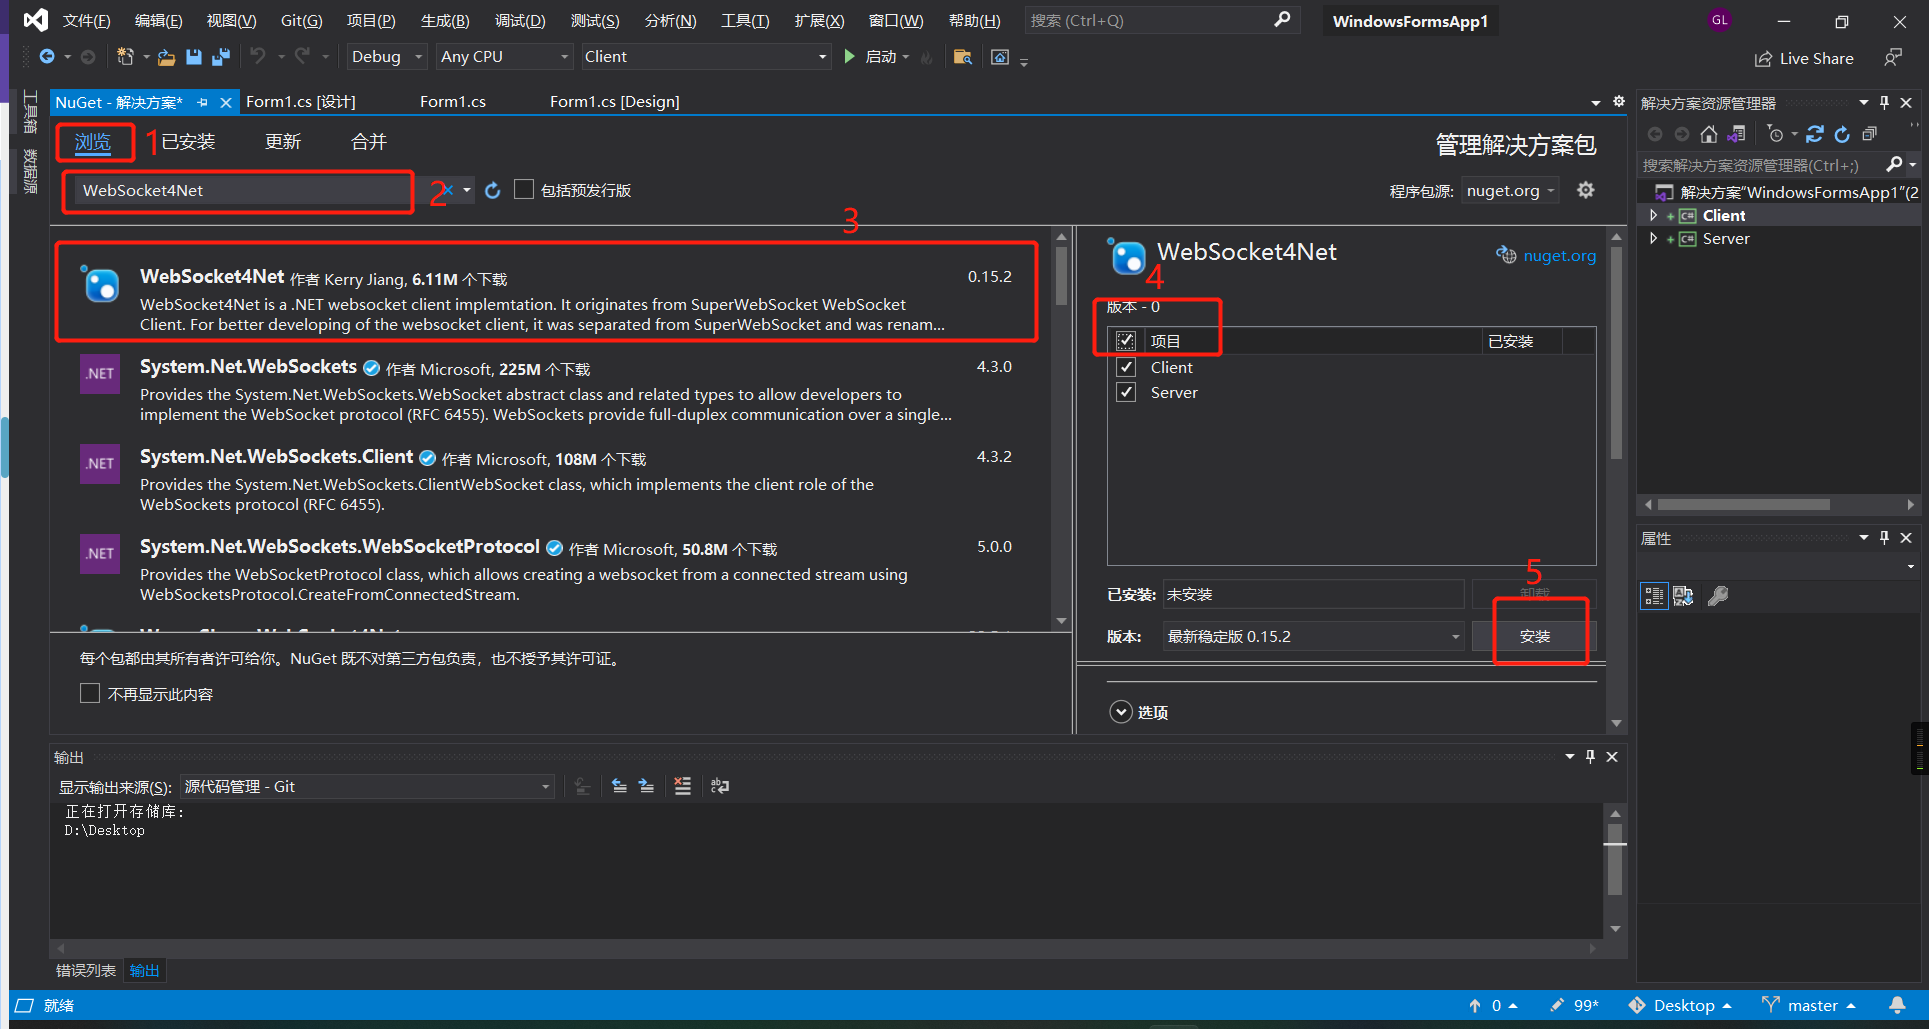Undo the last action in toolbar

coord(258,57)
